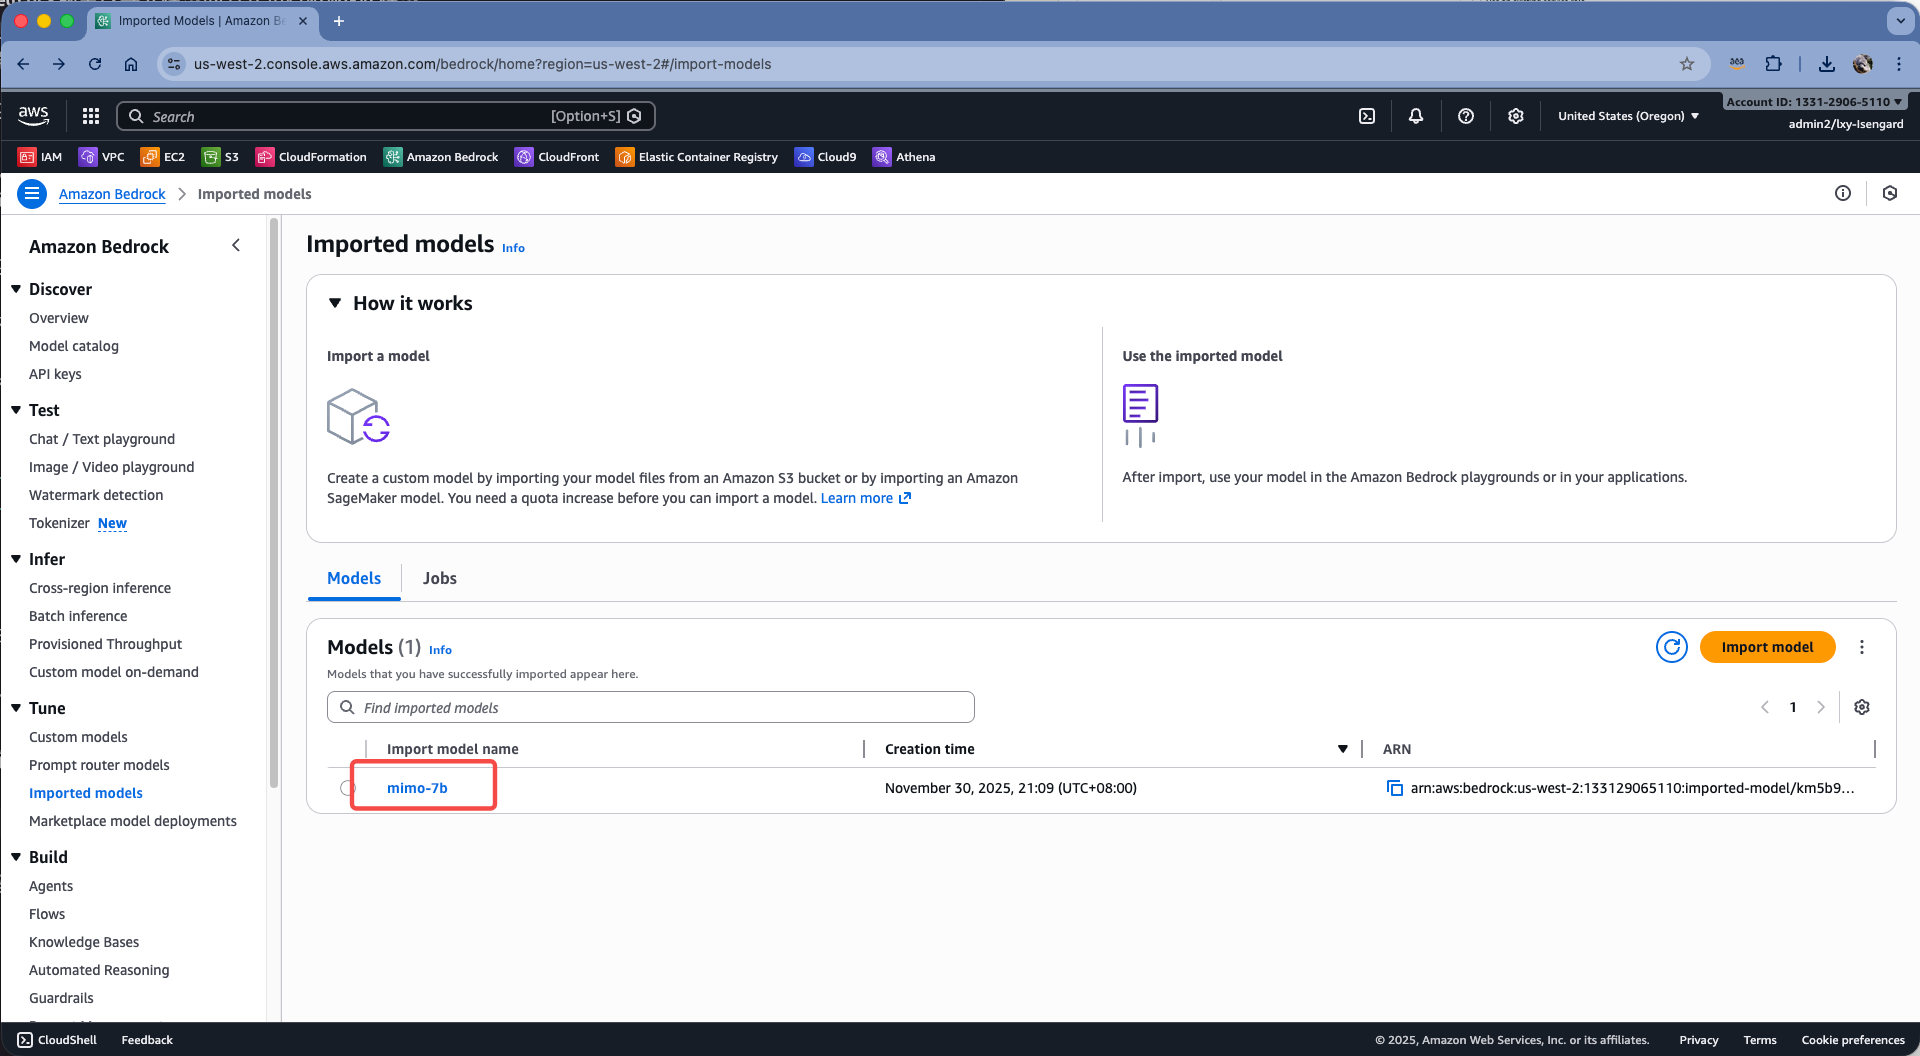Collapse the Amazon Bedrock sidebar panel
Screen dimensions: 1920x1056
coord(236,246)
